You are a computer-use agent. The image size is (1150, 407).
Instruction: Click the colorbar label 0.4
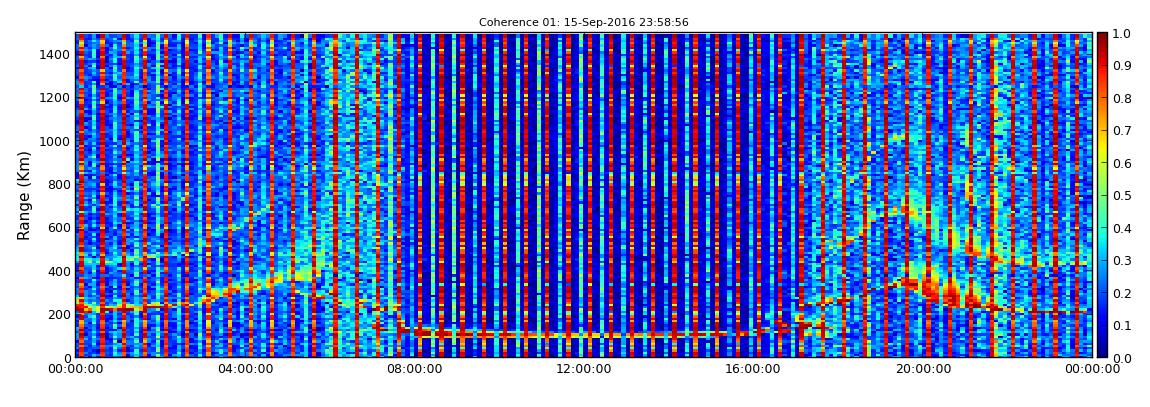click(1122, 228)
